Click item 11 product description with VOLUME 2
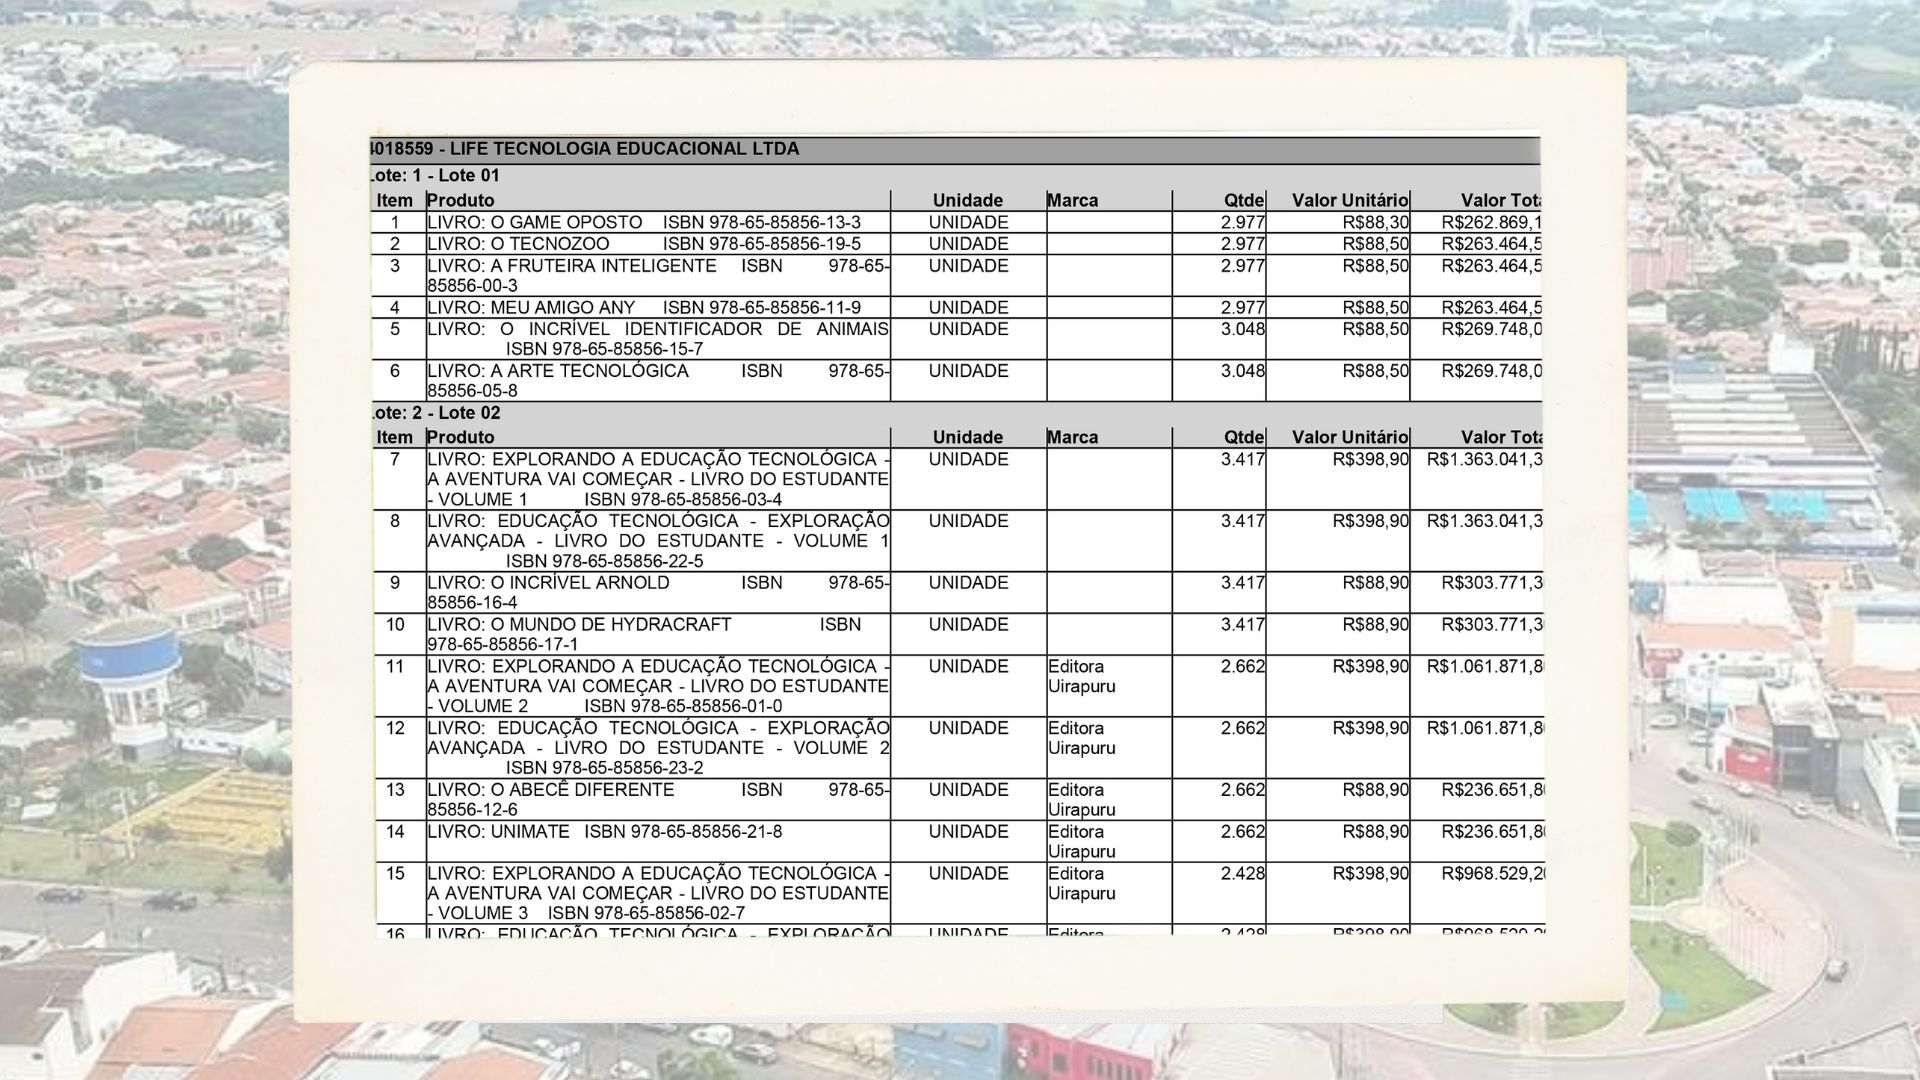Screen dimensions: 1920x1080 coord(658,686)
